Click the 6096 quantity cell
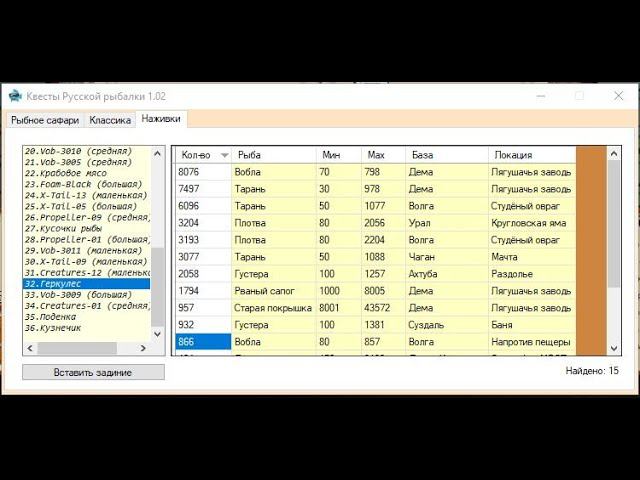 203,206
